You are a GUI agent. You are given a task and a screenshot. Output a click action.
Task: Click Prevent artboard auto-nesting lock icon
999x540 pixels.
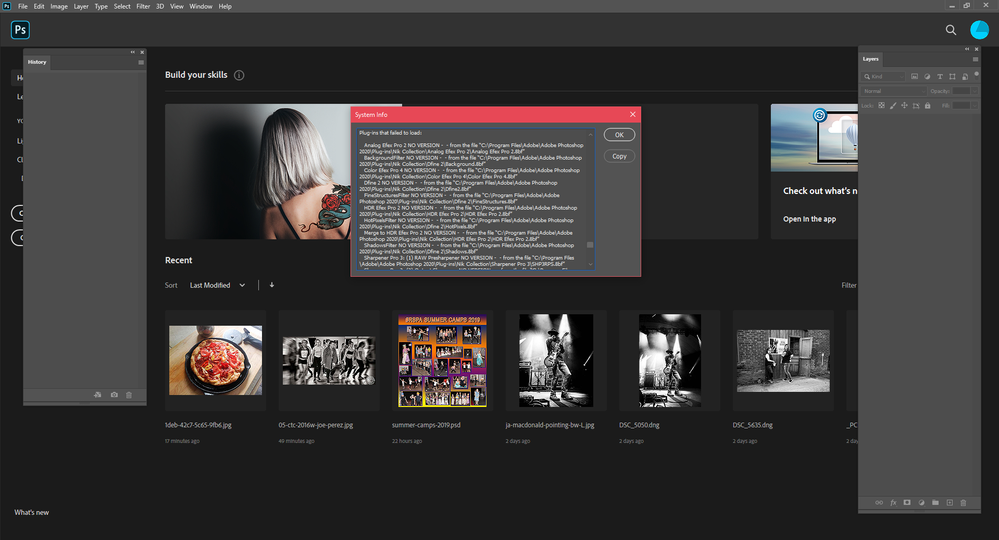pos(916,106)
